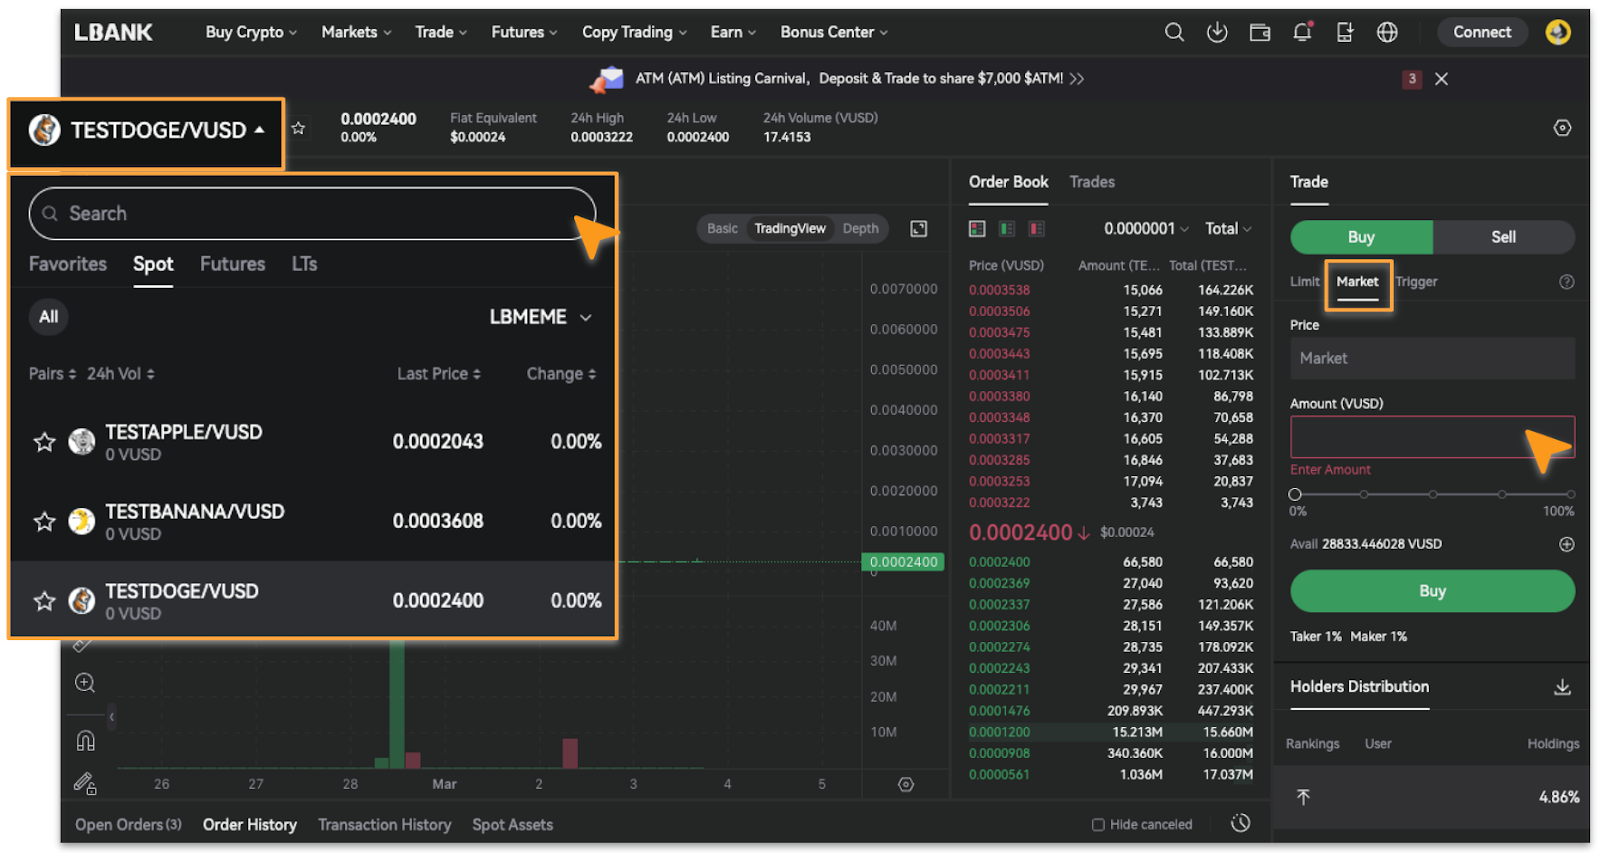Click the 0% amount slider handle
Screen dimensions: 1600x853
click(1295, 494)
